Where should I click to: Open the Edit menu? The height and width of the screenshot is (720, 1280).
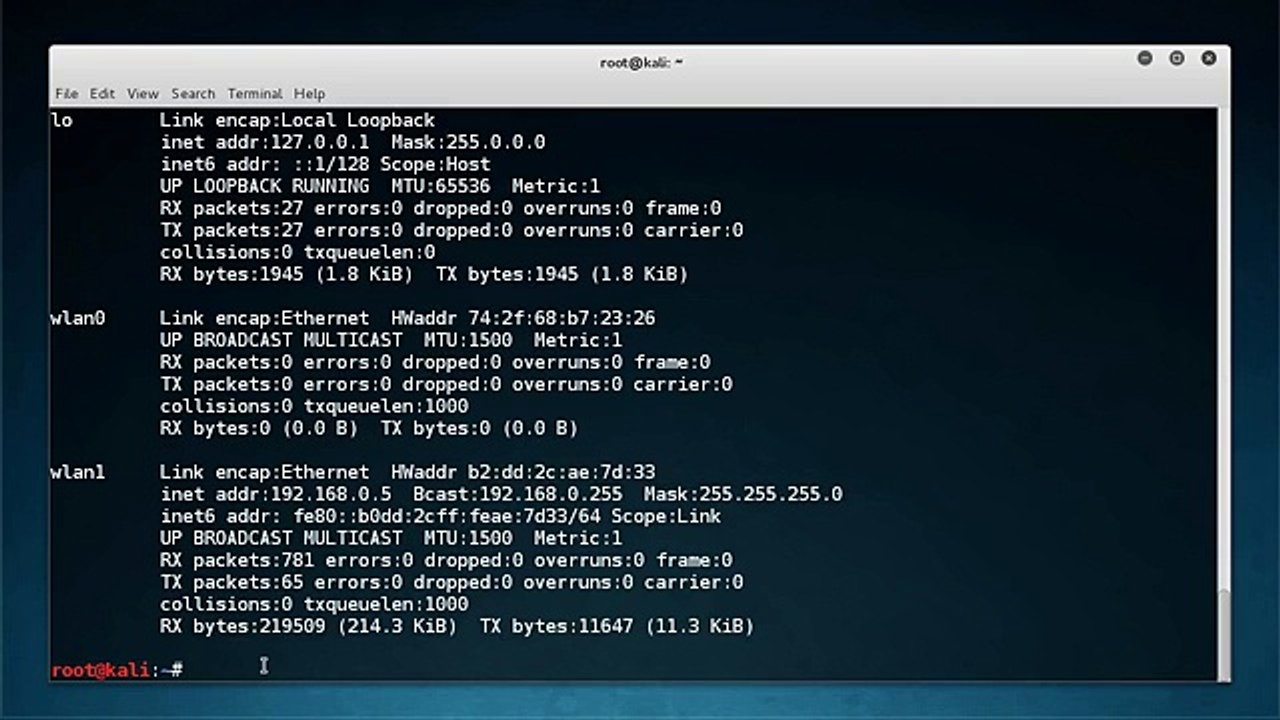point(102,93)
